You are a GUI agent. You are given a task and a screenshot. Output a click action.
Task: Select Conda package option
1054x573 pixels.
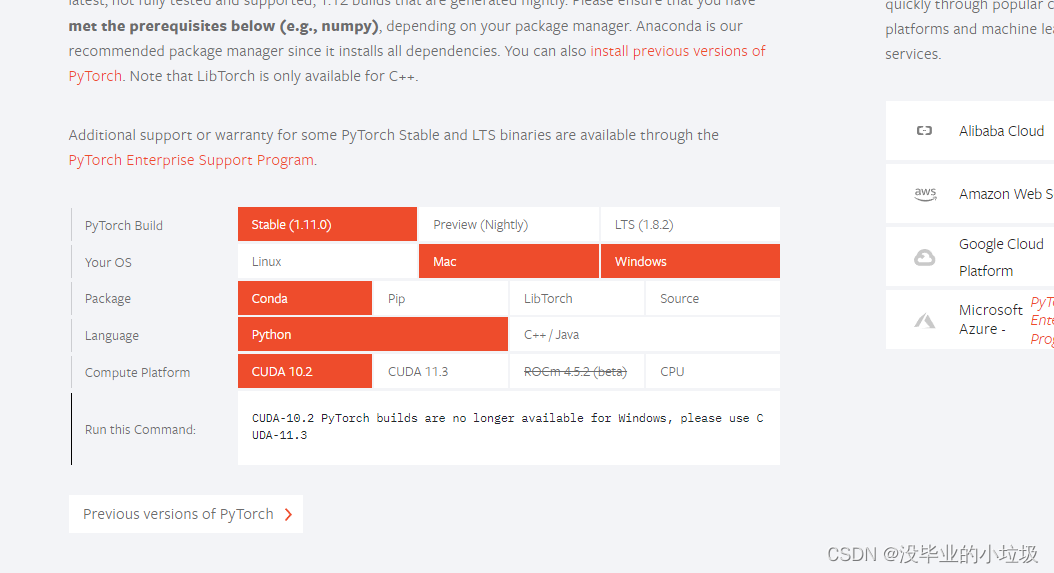pos(305,299)
